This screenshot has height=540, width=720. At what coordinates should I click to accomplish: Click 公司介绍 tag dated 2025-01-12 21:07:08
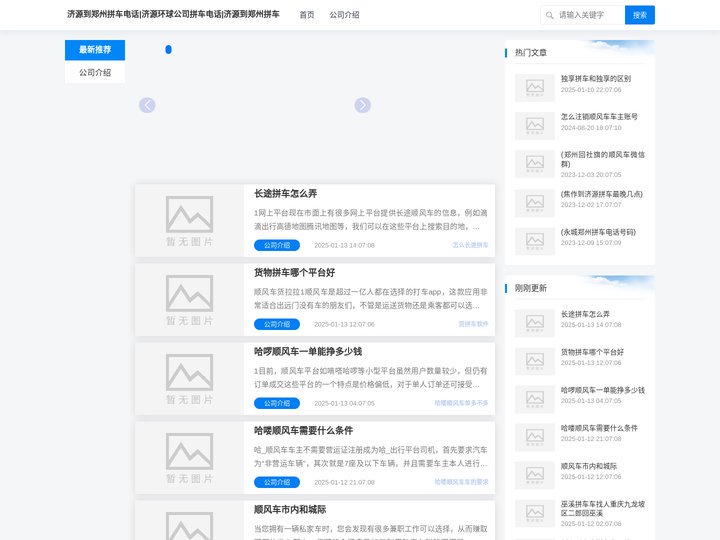(x=277, y=482)
